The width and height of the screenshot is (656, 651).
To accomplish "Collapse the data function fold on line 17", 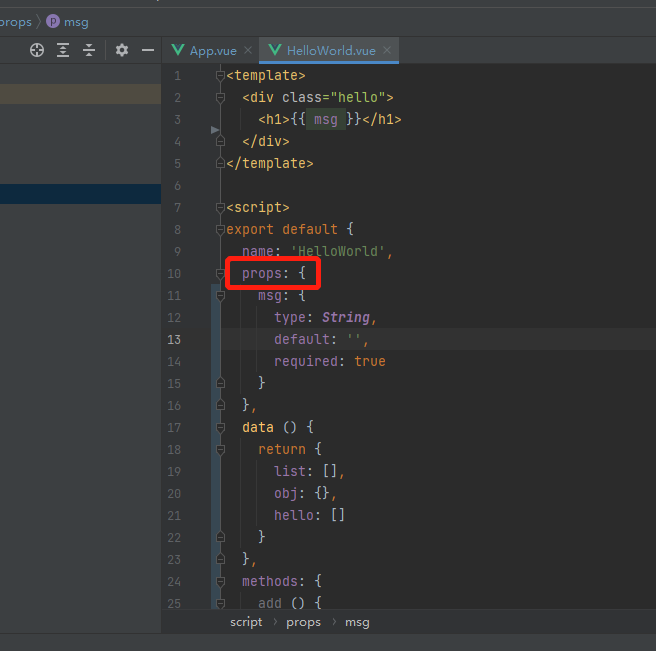I will (x=220, y=428).
